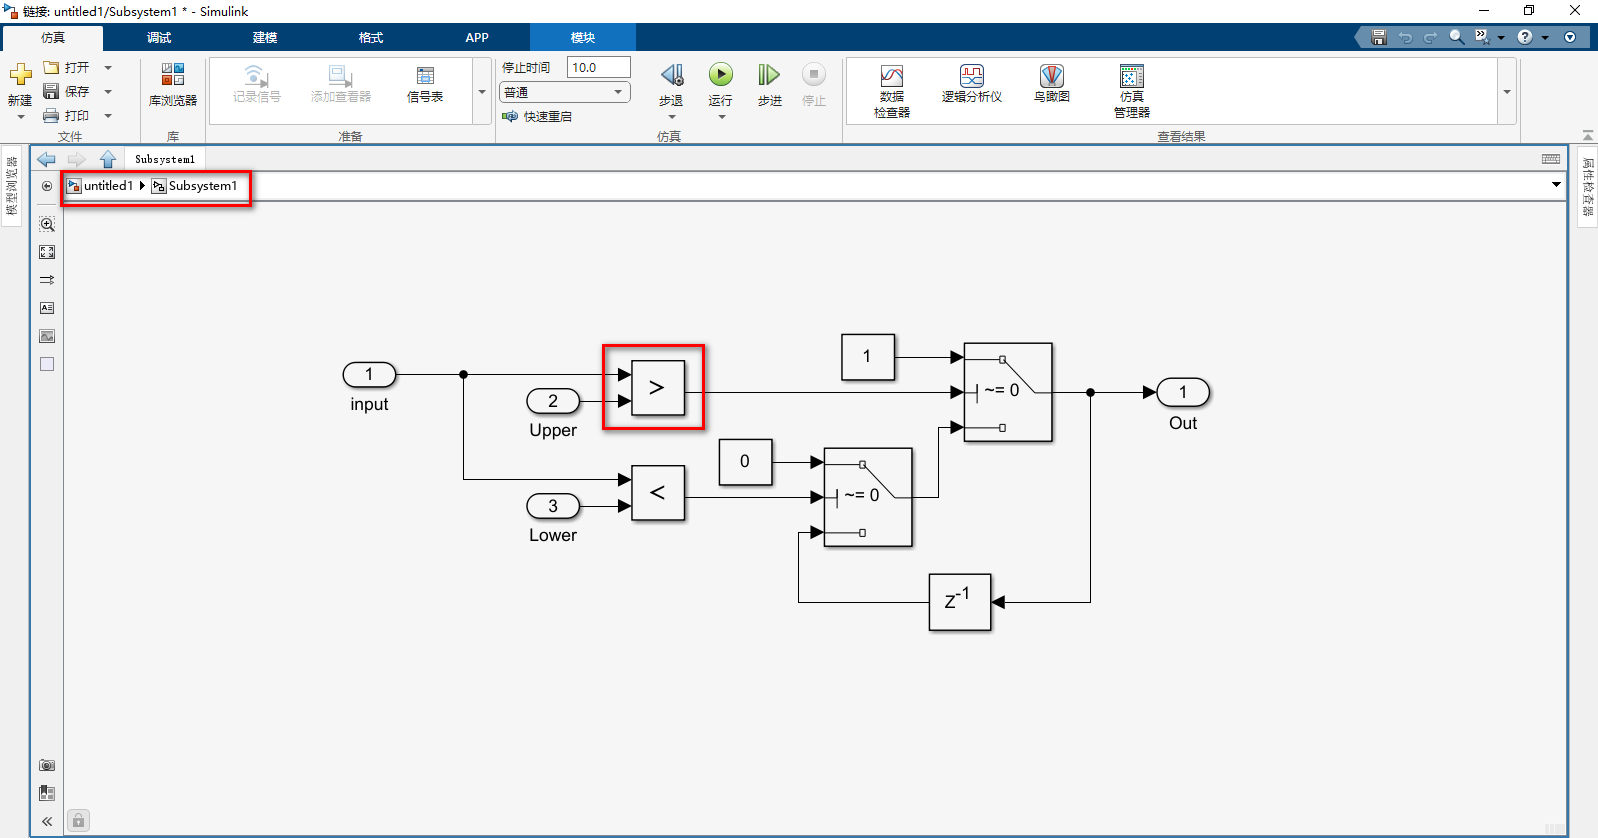1598x838 pixels.
Task: Click the screenshot camera icon at bottom left
Action: pos(47,765)
